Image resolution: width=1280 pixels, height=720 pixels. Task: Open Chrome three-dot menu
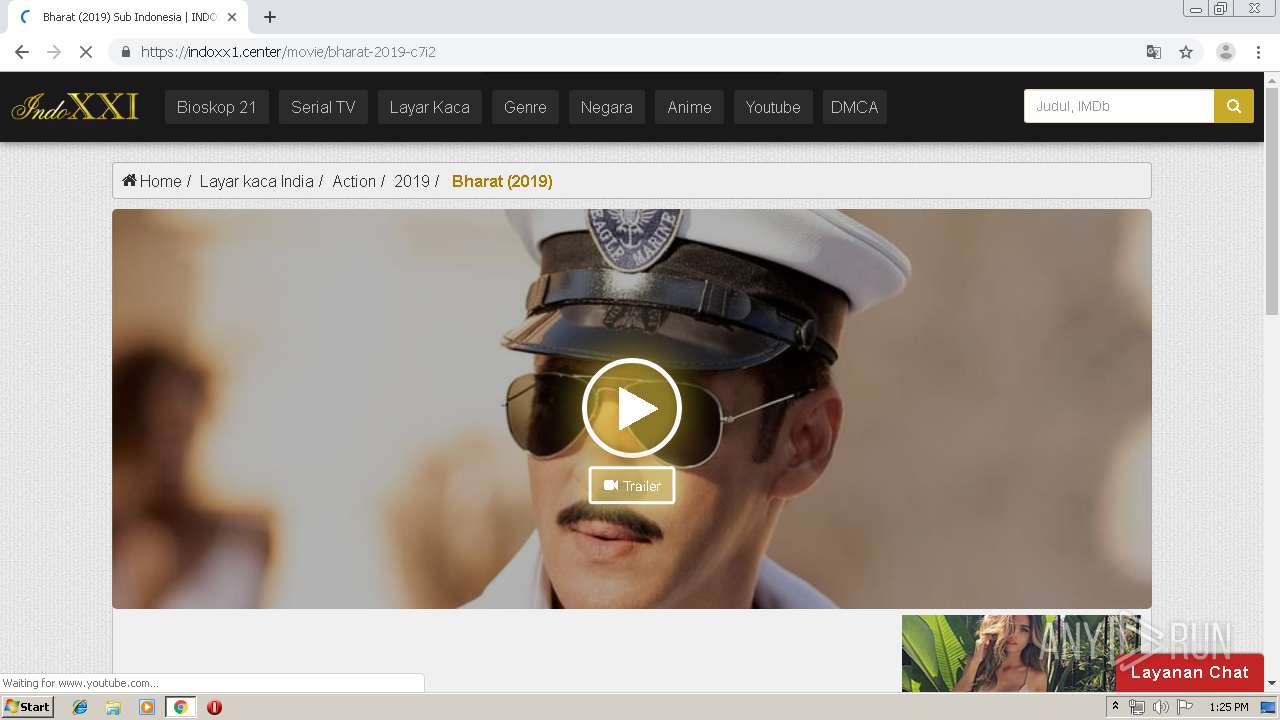pos(1259,52)
